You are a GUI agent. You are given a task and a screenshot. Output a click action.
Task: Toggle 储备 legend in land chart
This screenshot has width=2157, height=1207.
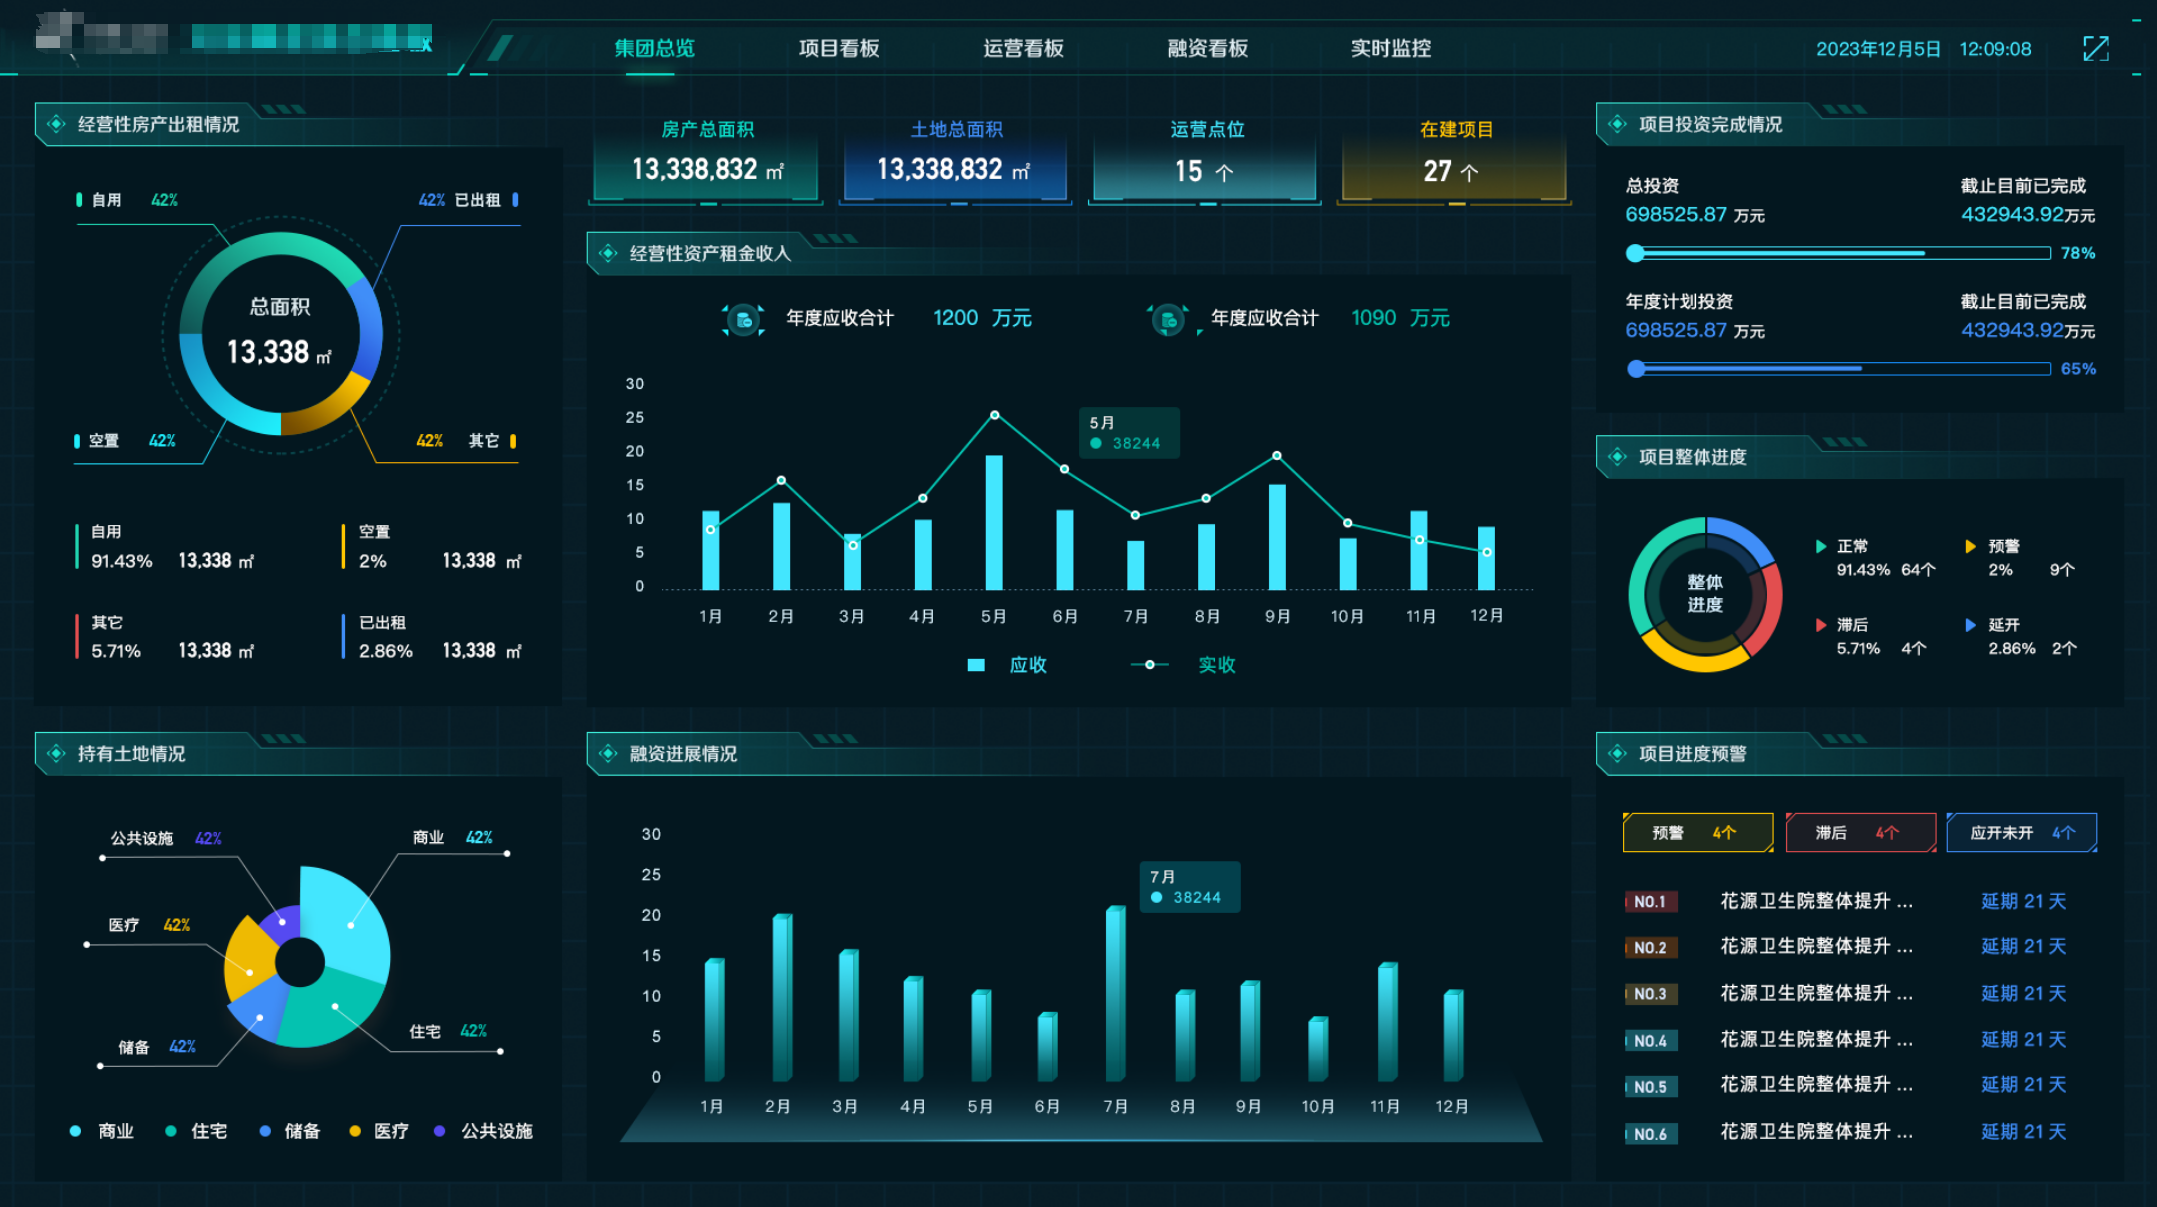pos(290,1131)
